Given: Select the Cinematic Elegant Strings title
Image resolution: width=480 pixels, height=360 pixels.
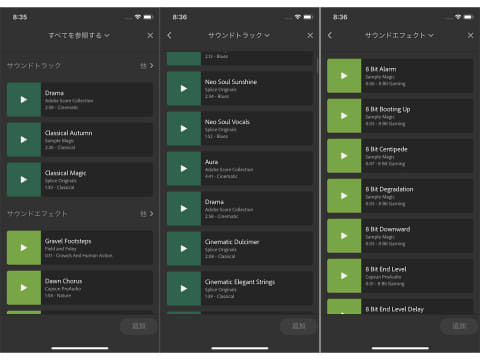Looking at the screenshot, I should click(240, 282).
